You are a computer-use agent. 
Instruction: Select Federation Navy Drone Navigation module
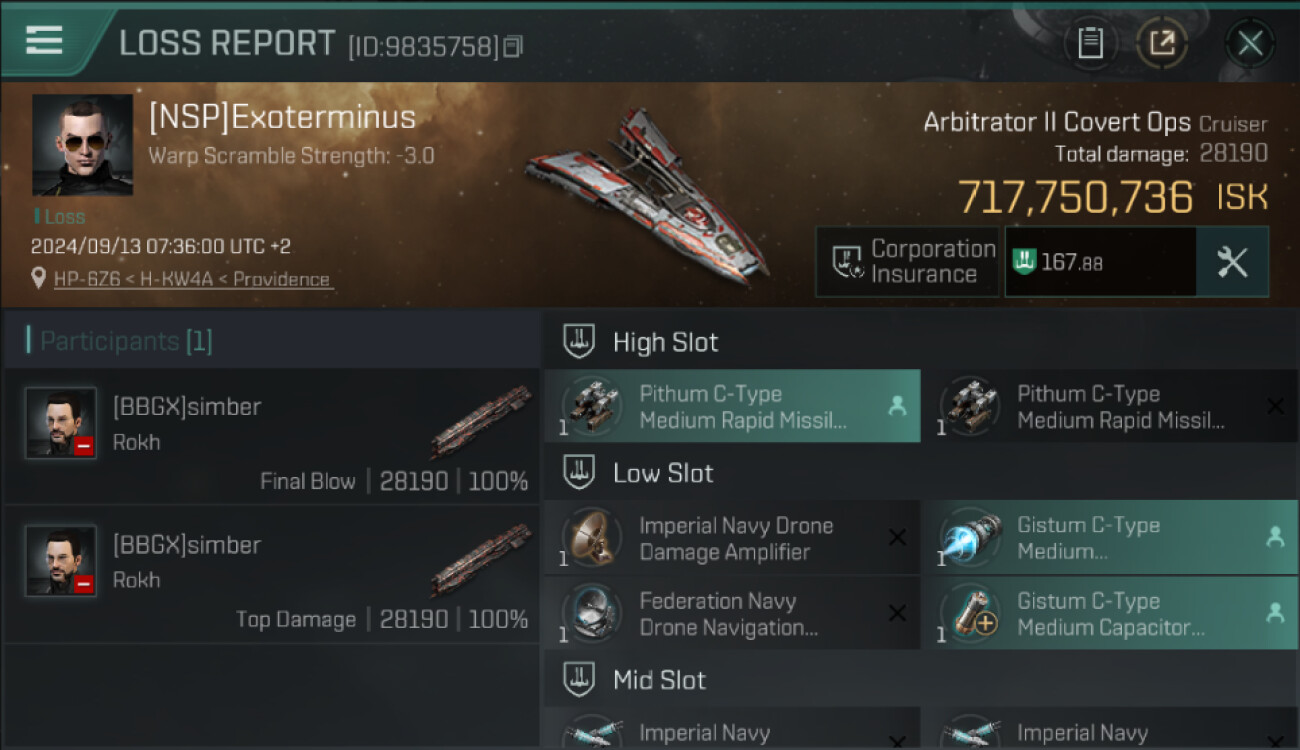732,614
